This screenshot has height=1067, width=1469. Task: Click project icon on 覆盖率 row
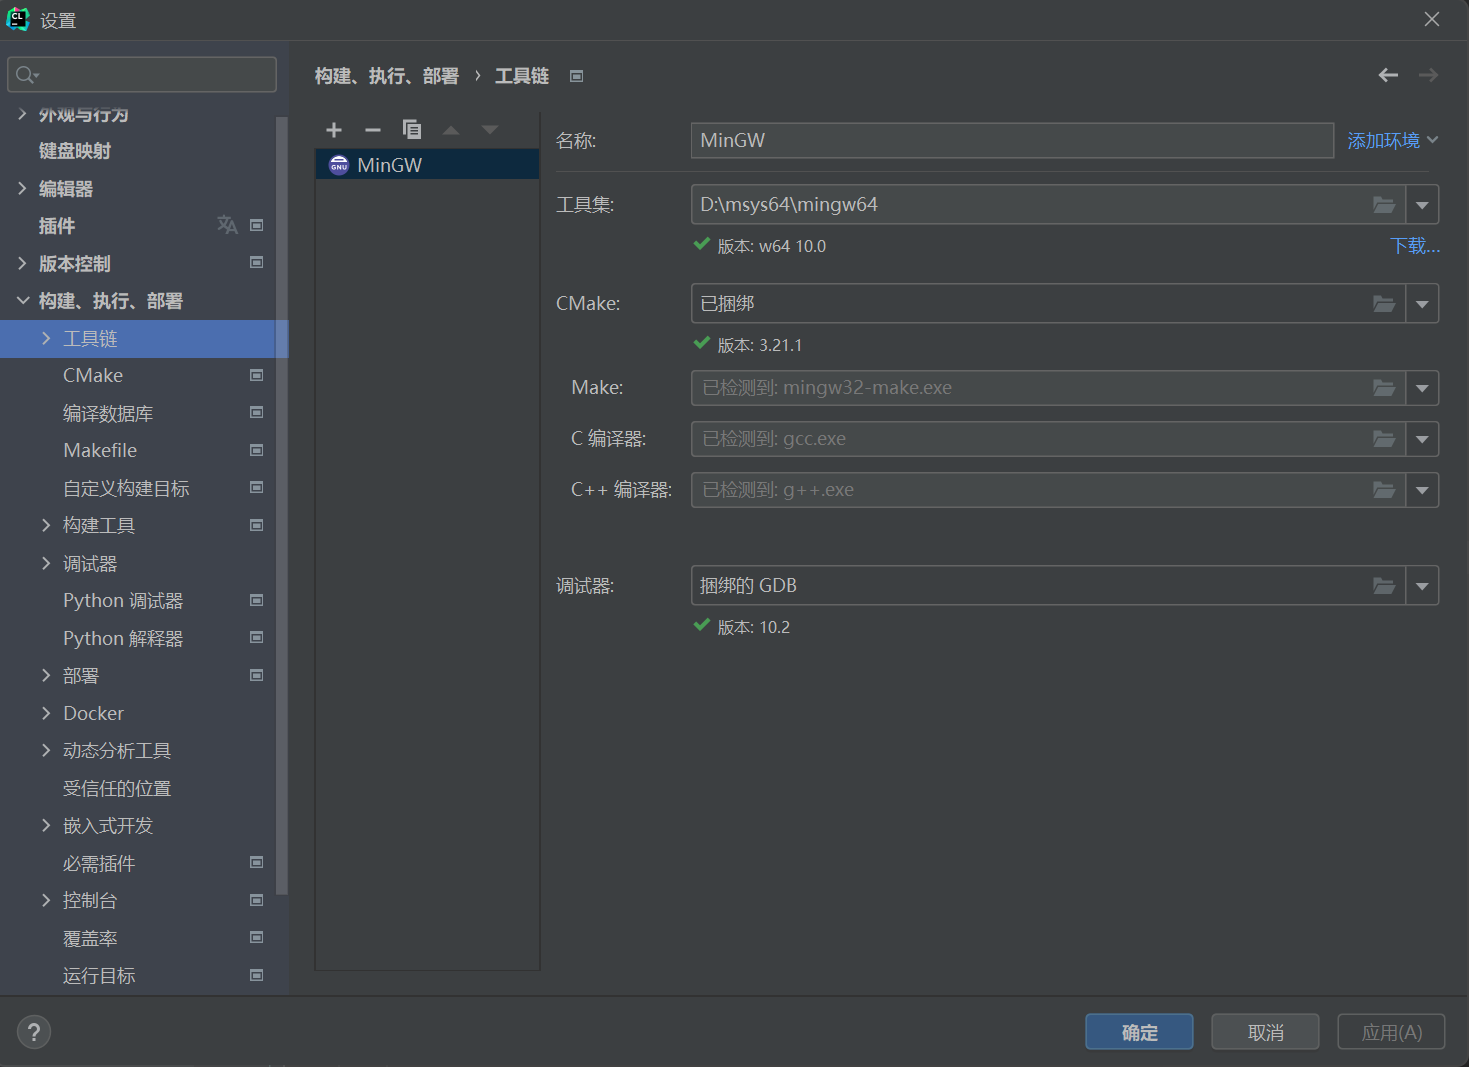pos(256,937)
